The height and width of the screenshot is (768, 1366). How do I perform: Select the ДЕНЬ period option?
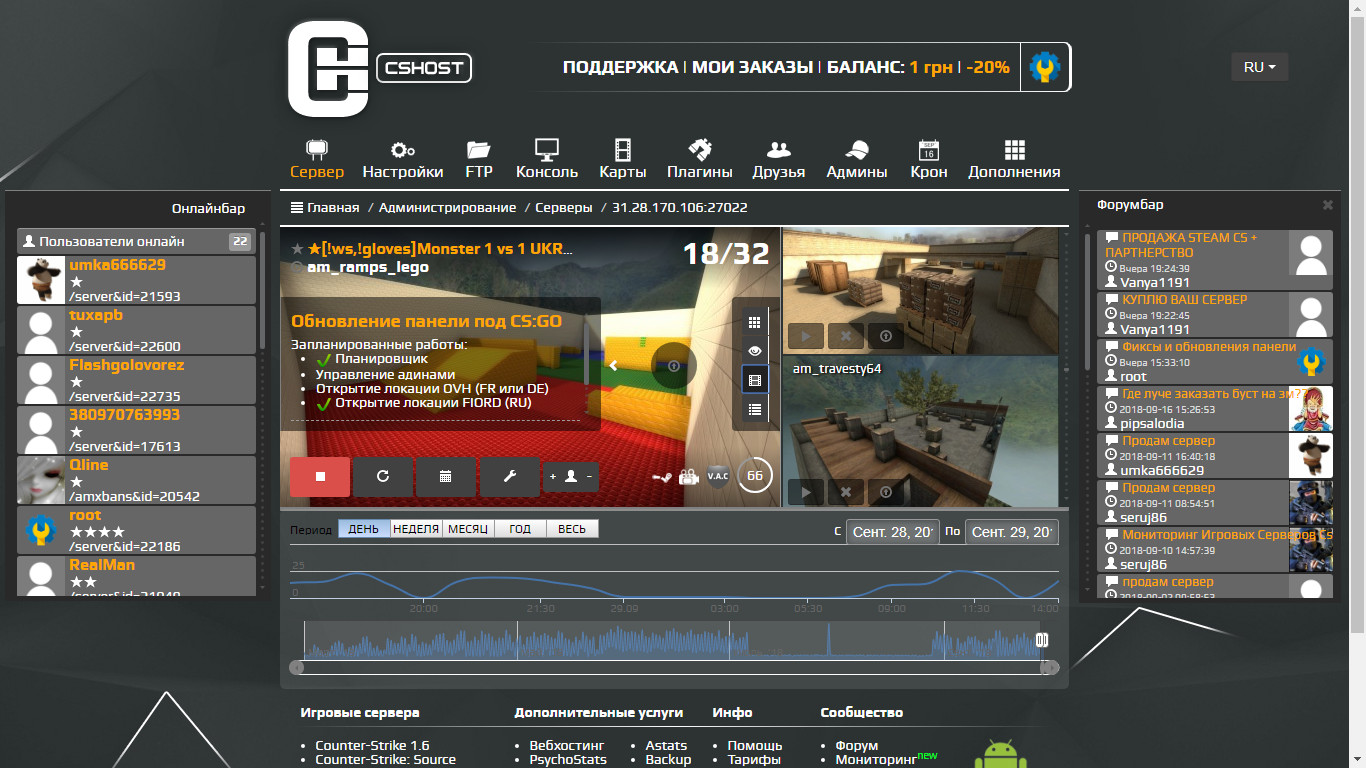point(363,529)
